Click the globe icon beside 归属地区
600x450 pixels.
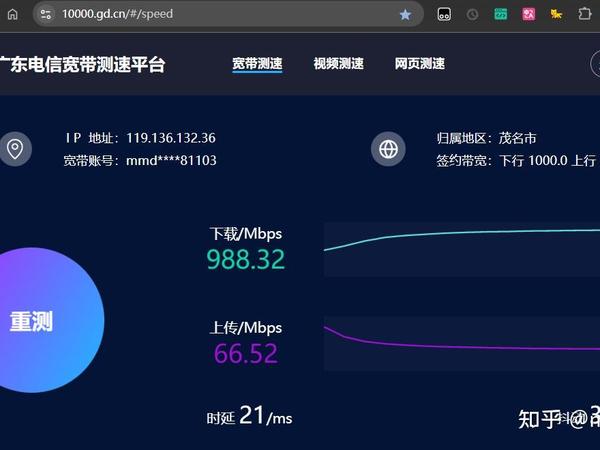coord(388,149)
